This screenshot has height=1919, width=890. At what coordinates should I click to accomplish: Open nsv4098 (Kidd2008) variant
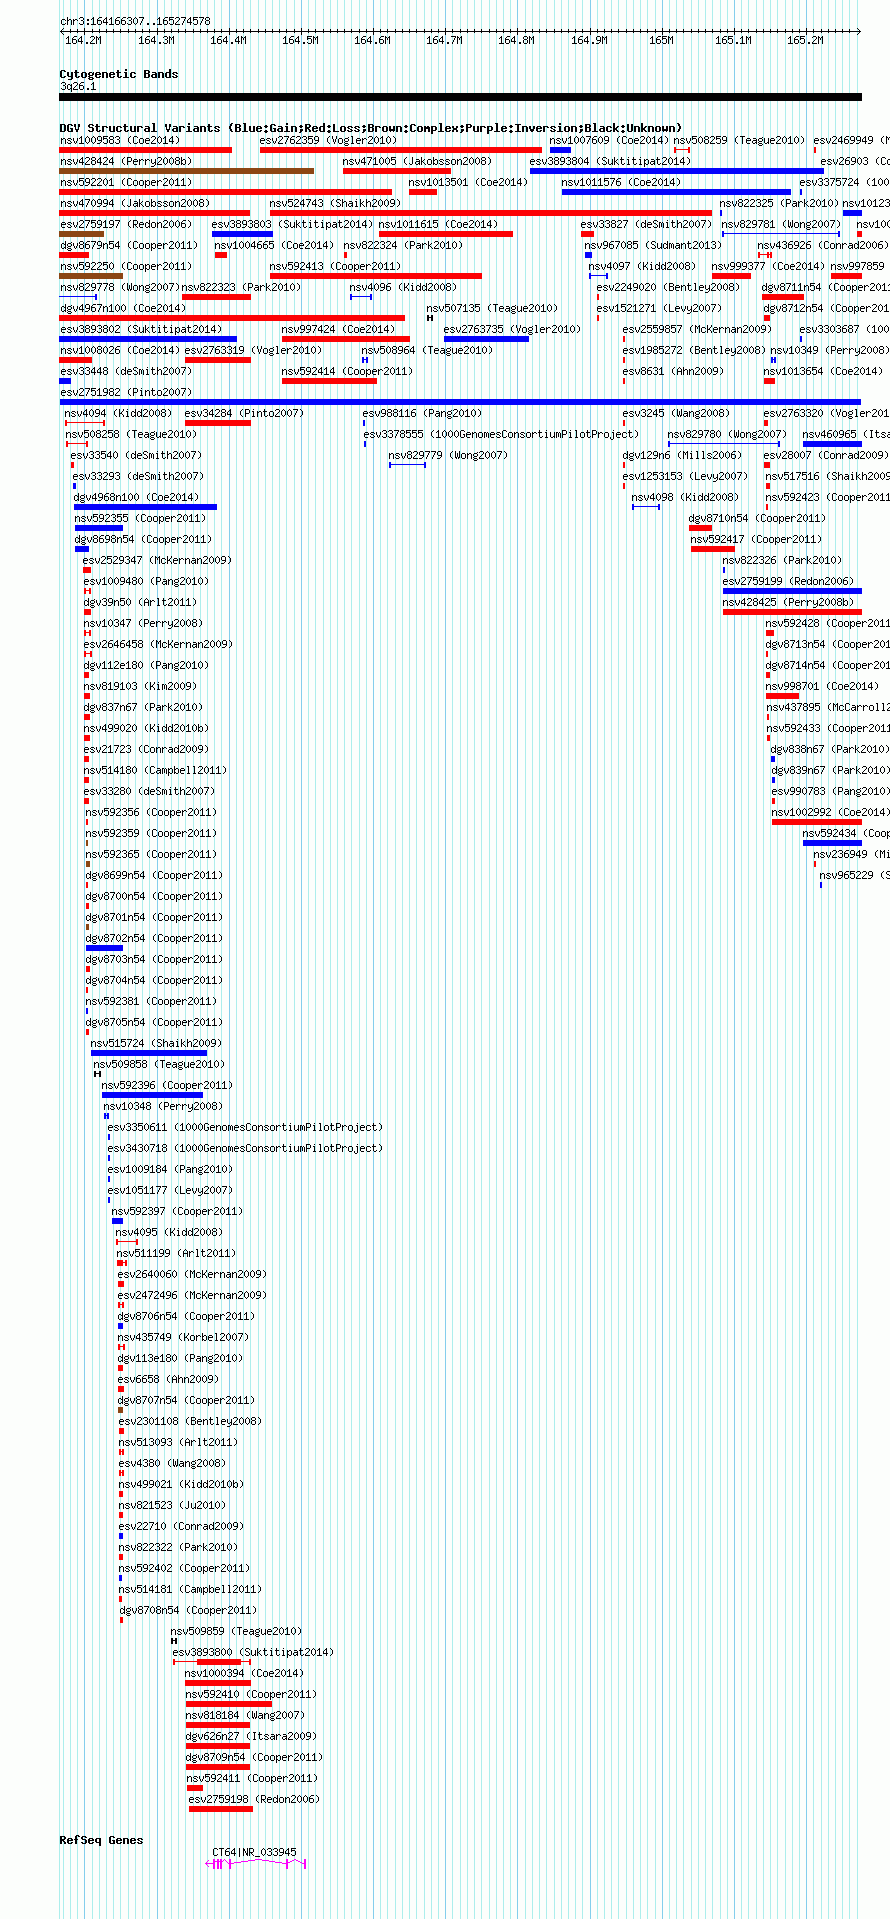pyautogui.click(x=685, y=497)
